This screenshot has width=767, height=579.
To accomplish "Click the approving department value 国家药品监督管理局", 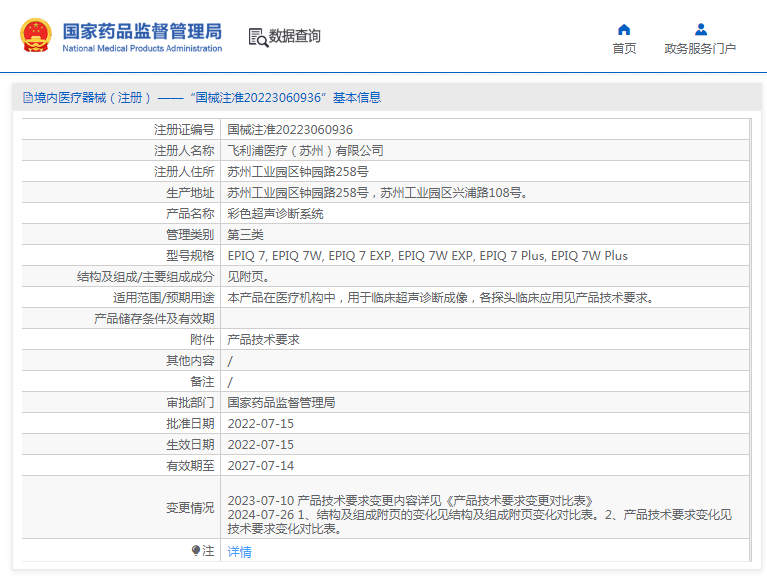I will click(281, 402).
